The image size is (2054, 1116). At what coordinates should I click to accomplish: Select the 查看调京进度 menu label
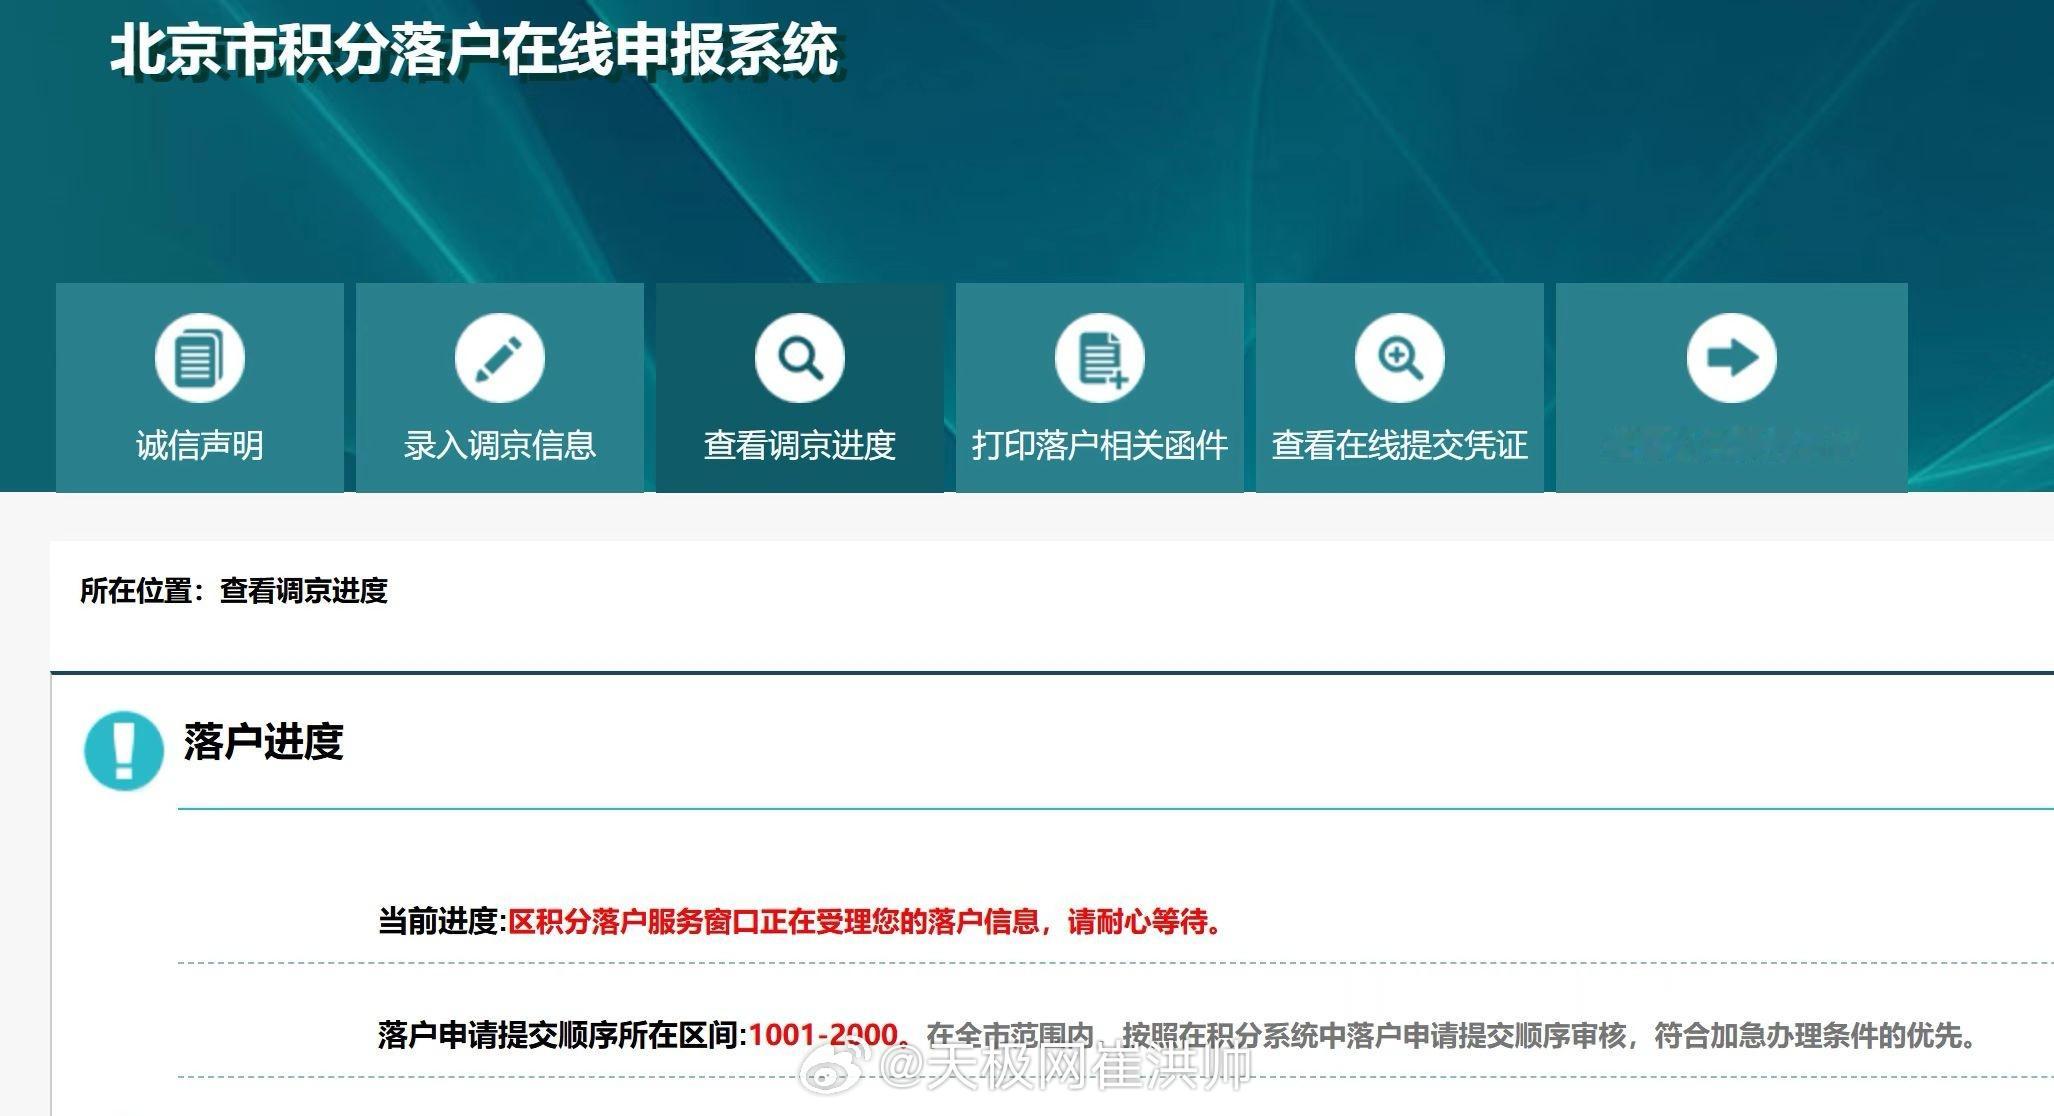pyautogui.click(x=799, y=445)
